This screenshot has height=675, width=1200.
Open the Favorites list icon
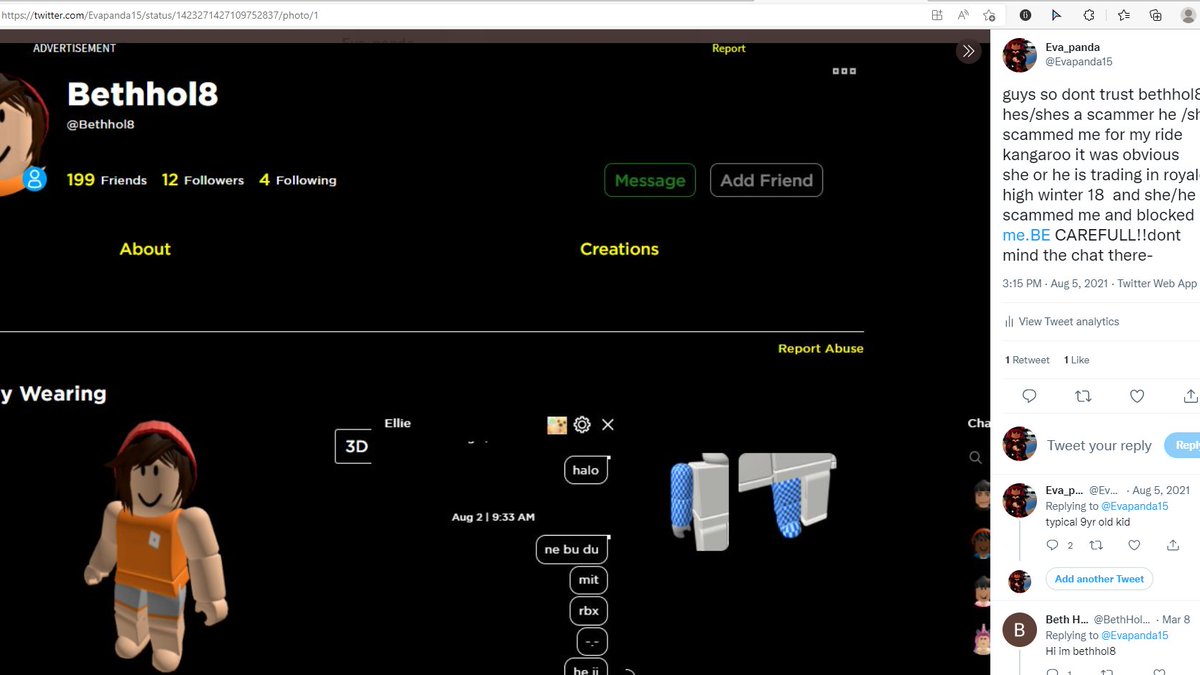1123,15
